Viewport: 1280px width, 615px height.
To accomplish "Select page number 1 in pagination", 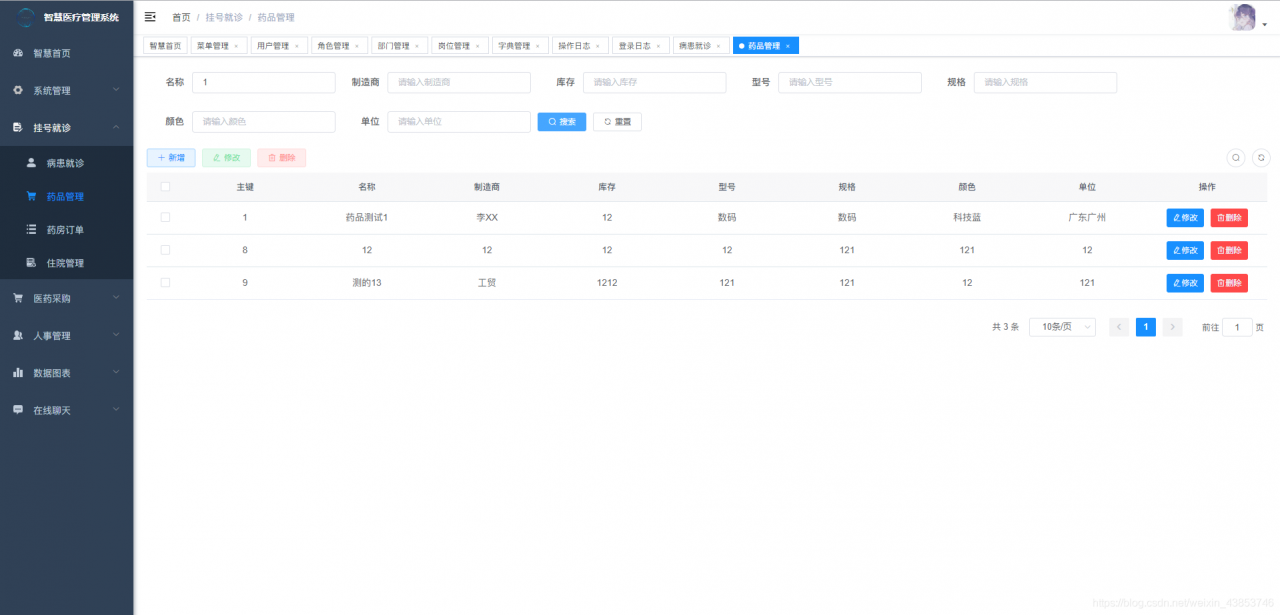I will pyautogui.click(x=1146, y=327).
